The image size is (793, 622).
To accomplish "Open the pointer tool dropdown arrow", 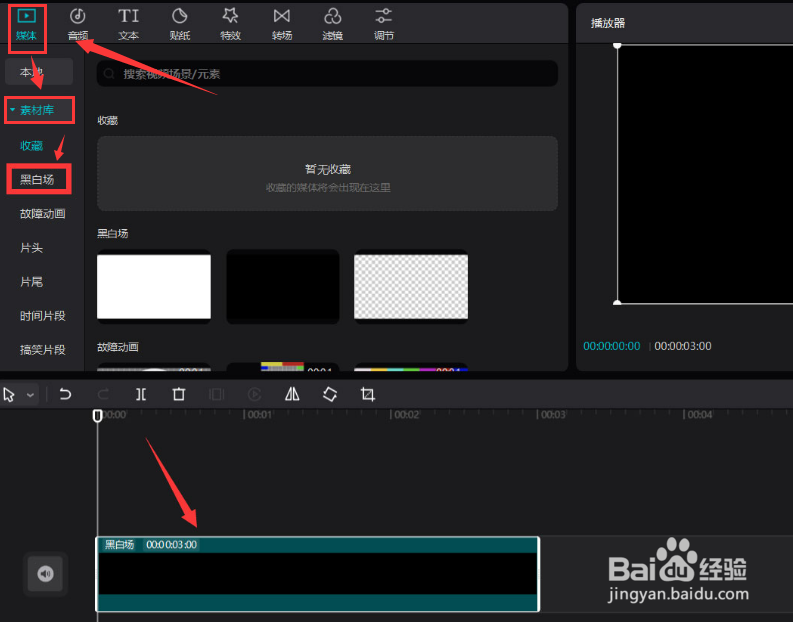I will pos(30,395).
